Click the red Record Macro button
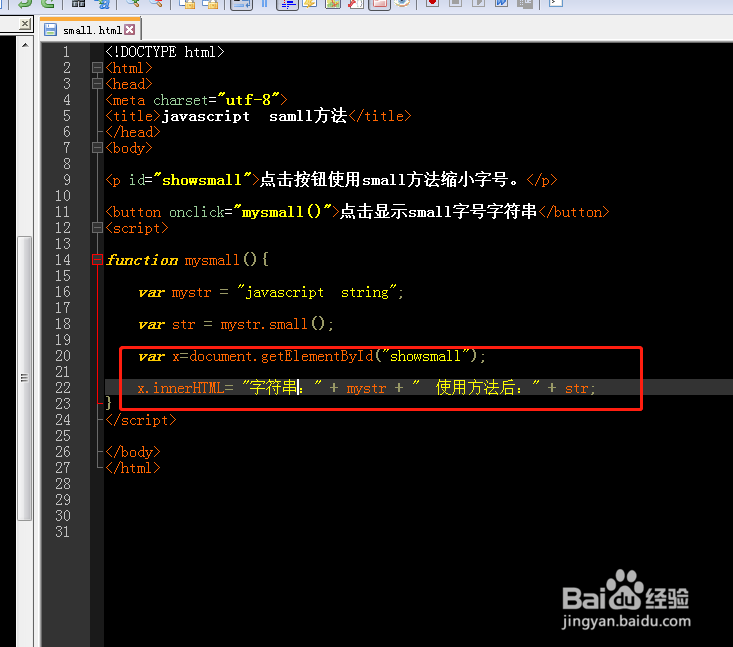 (432, 3)
